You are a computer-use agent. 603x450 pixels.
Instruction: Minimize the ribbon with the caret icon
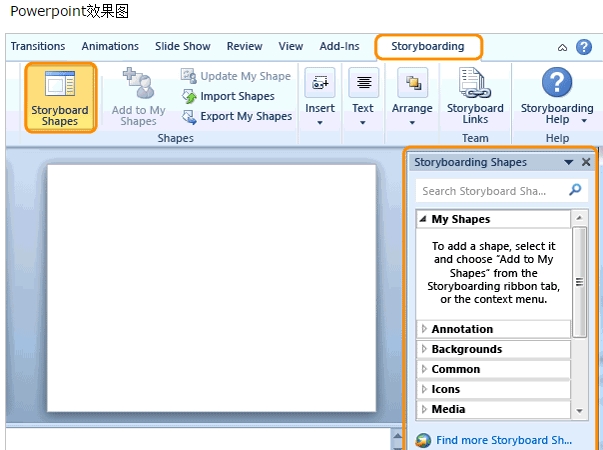(562, 48)
